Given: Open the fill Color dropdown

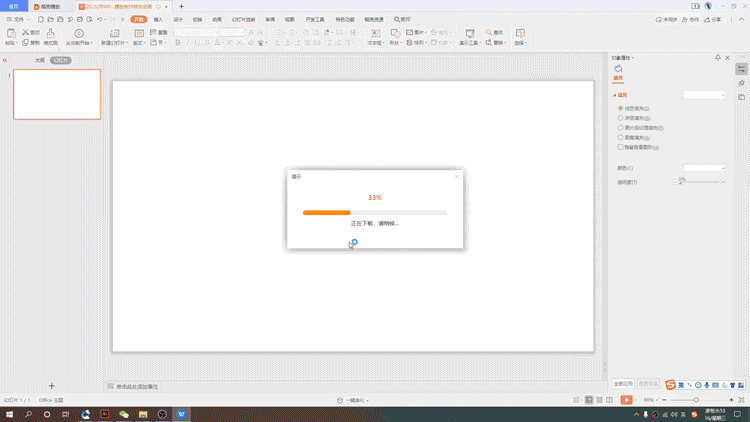Looking at the screenshot, I should pos(704,168).
